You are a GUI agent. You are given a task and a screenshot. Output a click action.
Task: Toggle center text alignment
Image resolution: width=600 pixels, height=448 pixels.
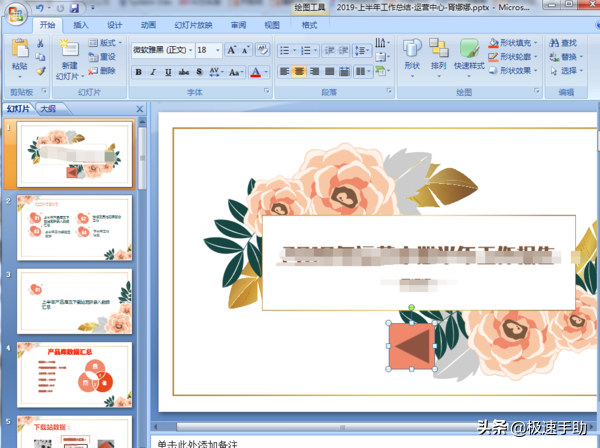pyautogui.click(x=299, y=71)
